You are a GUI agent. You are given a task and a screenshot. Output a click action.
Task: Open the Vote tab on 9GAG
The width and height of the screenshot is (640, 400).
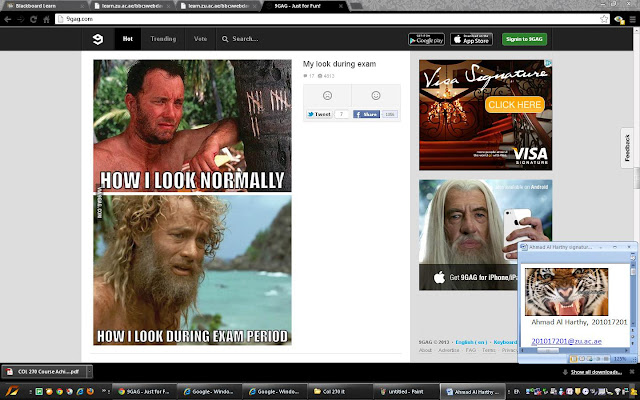(x=200, y=39)
